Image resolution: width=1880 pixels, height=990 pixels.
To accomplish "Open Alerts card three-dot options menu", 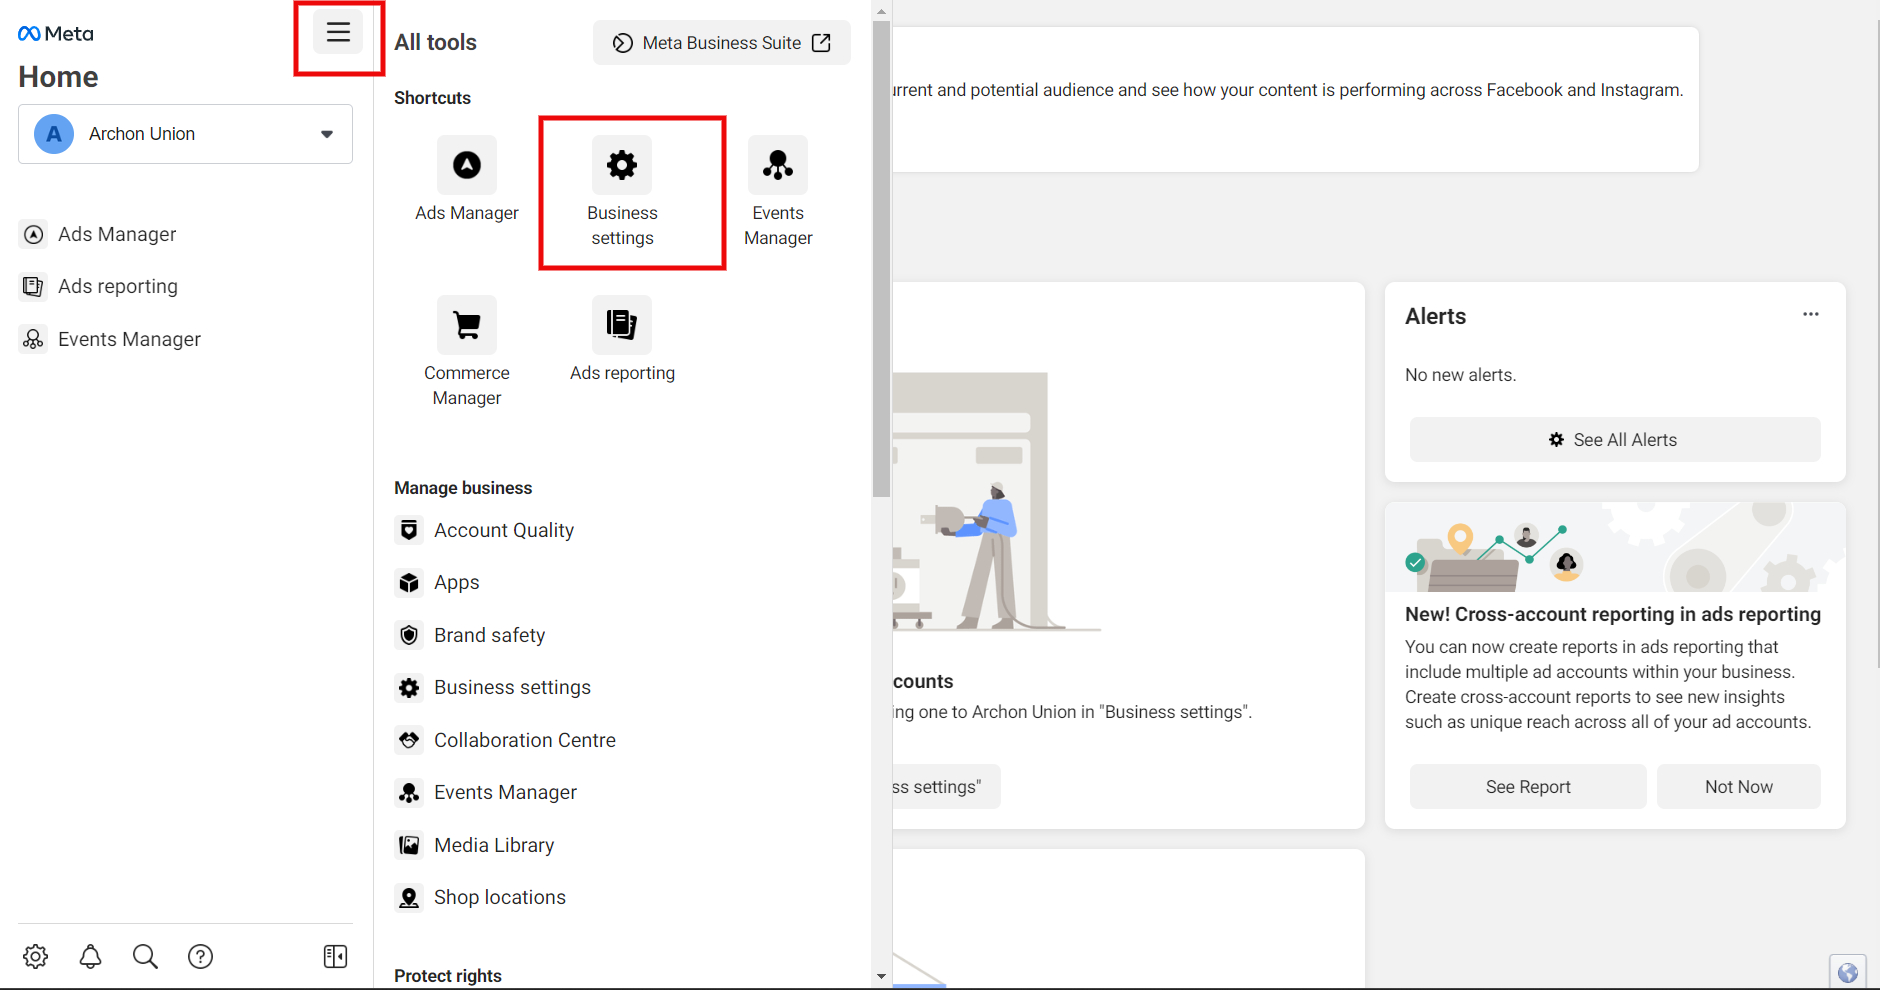I will point(1811,314).
